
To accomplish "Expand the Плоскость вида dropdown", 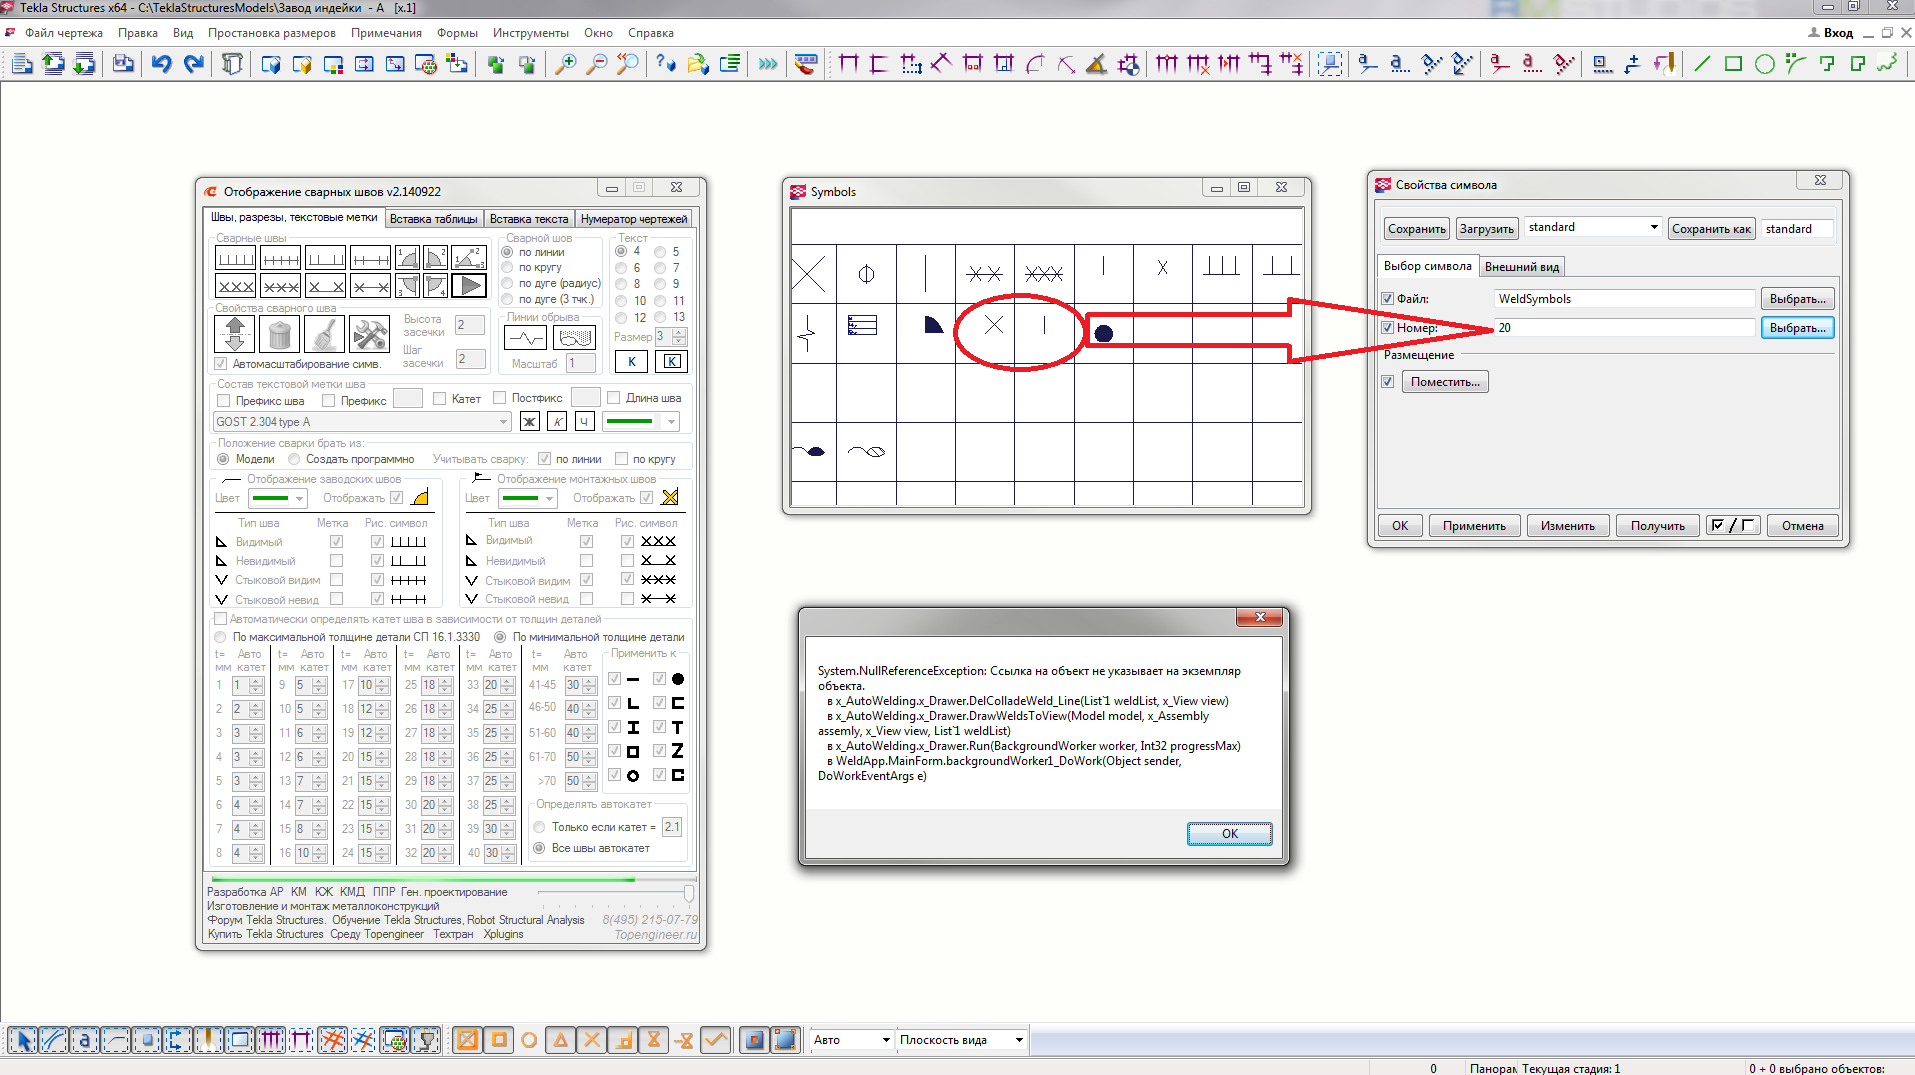I will [1019, 1040].
